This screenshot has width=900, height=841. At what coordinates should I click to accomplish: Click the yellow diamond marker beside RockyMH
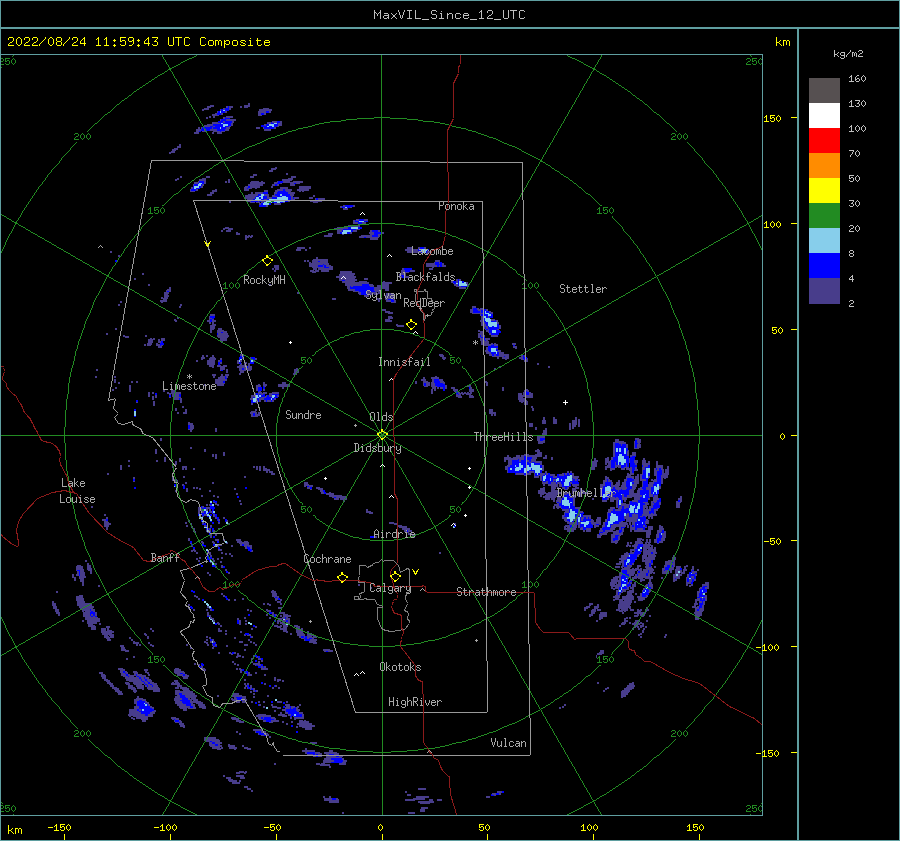(267, 261)
